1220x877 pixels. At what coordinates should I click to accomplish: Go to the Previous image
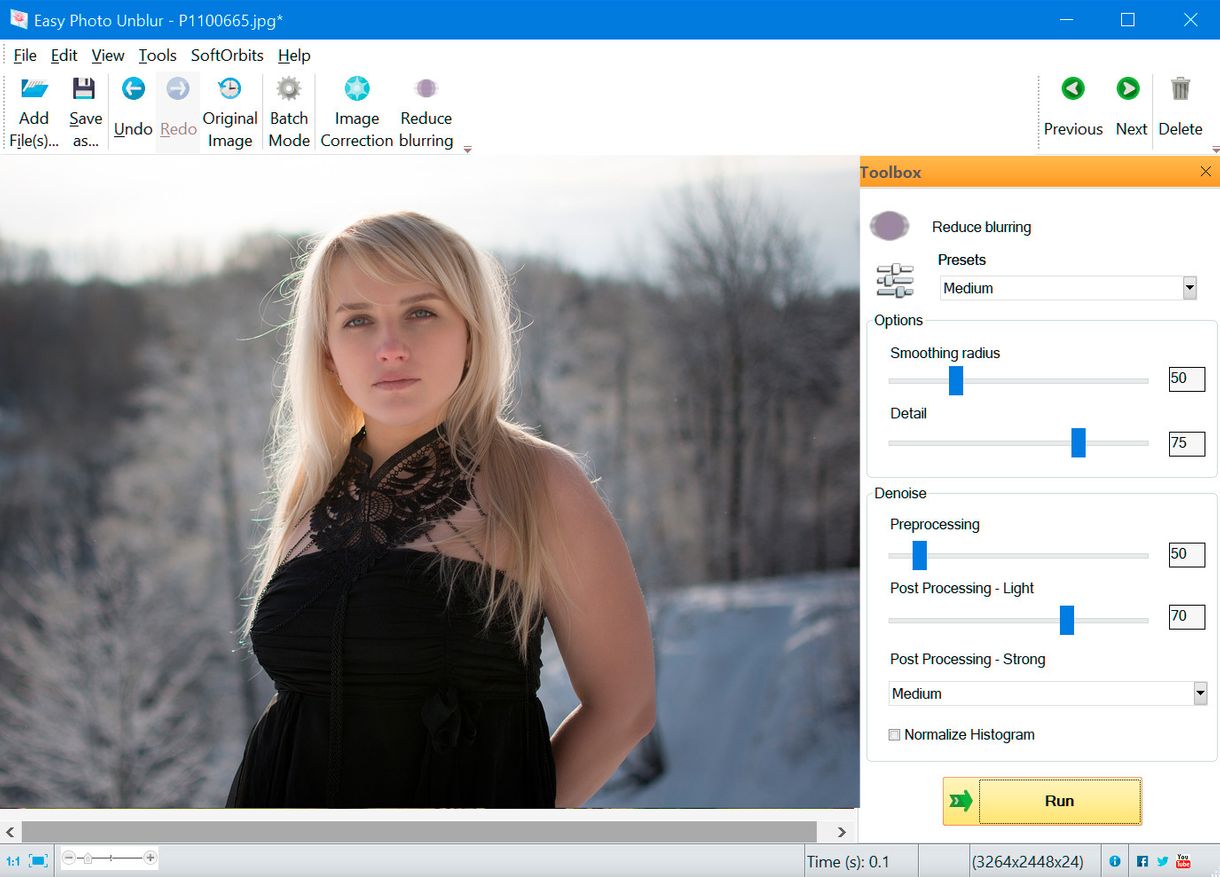coord(1073,90)
